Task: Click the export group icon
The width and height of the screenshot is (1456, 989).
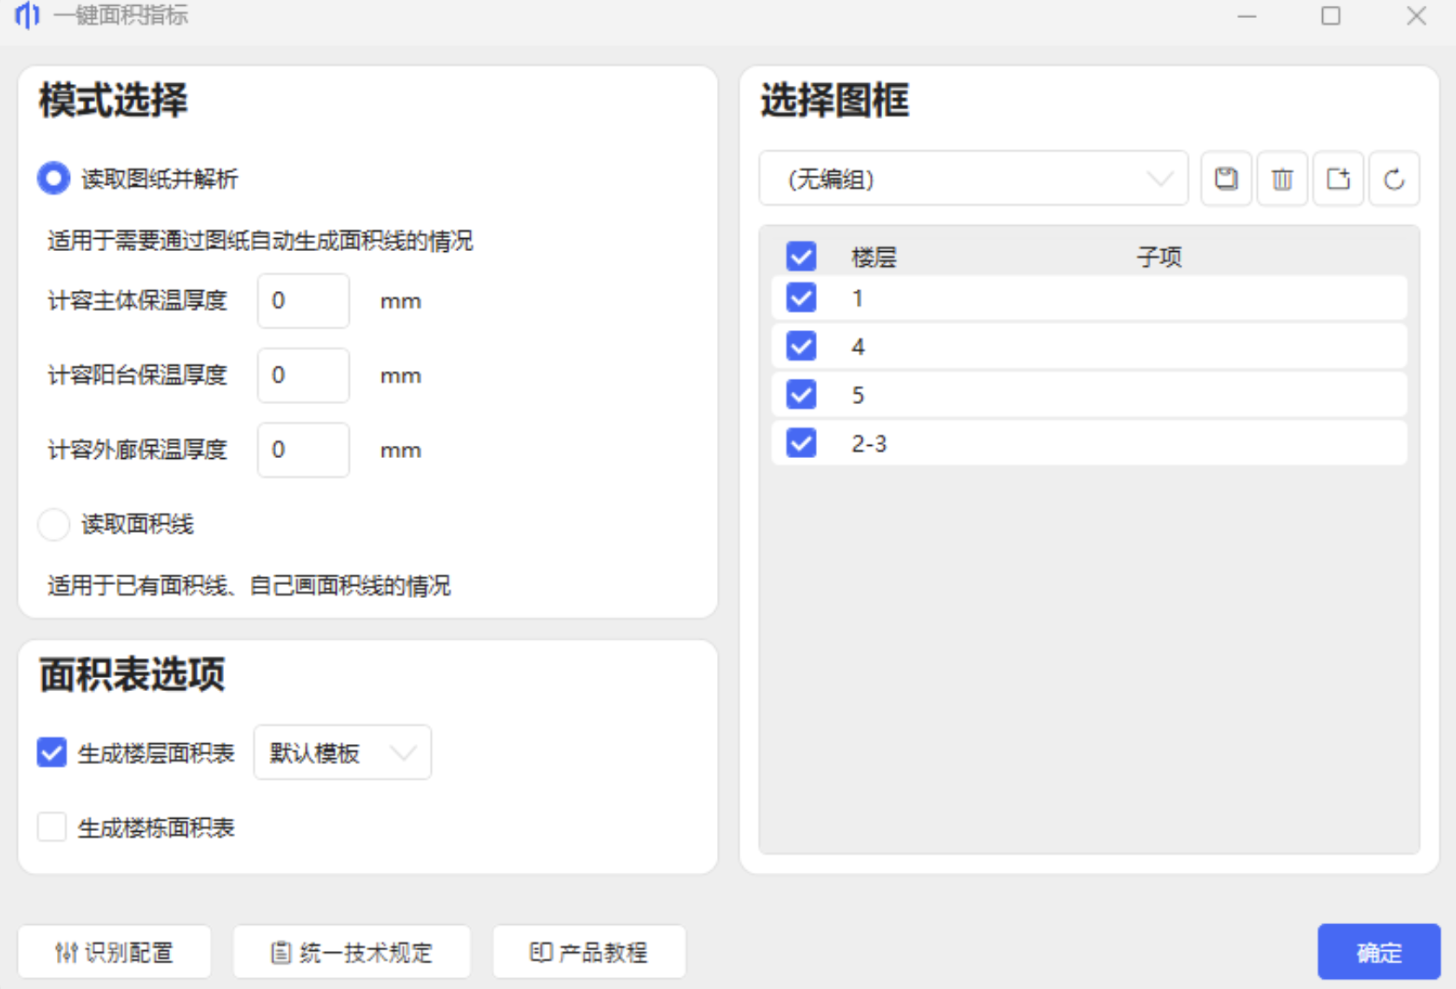Action: pos(1338,179)
